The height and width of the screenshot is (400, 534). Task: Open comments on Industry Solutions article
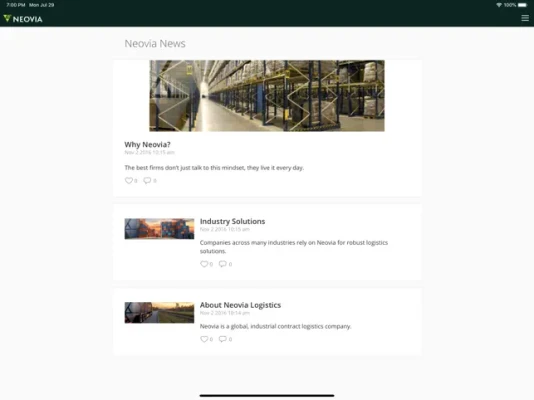[x=223, y=264]
